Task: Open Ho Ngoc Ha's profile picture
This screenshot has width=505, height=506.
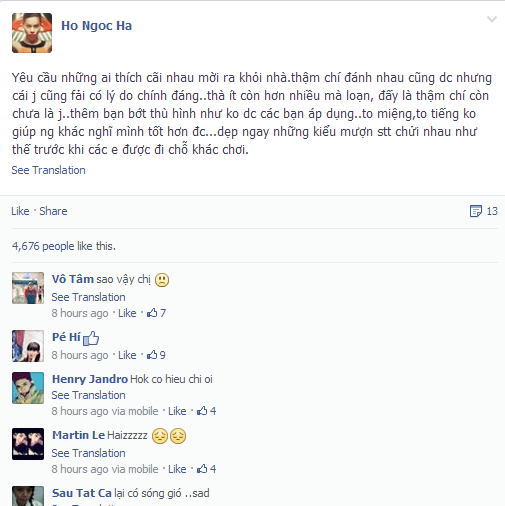Action: [x=32, y=33]
